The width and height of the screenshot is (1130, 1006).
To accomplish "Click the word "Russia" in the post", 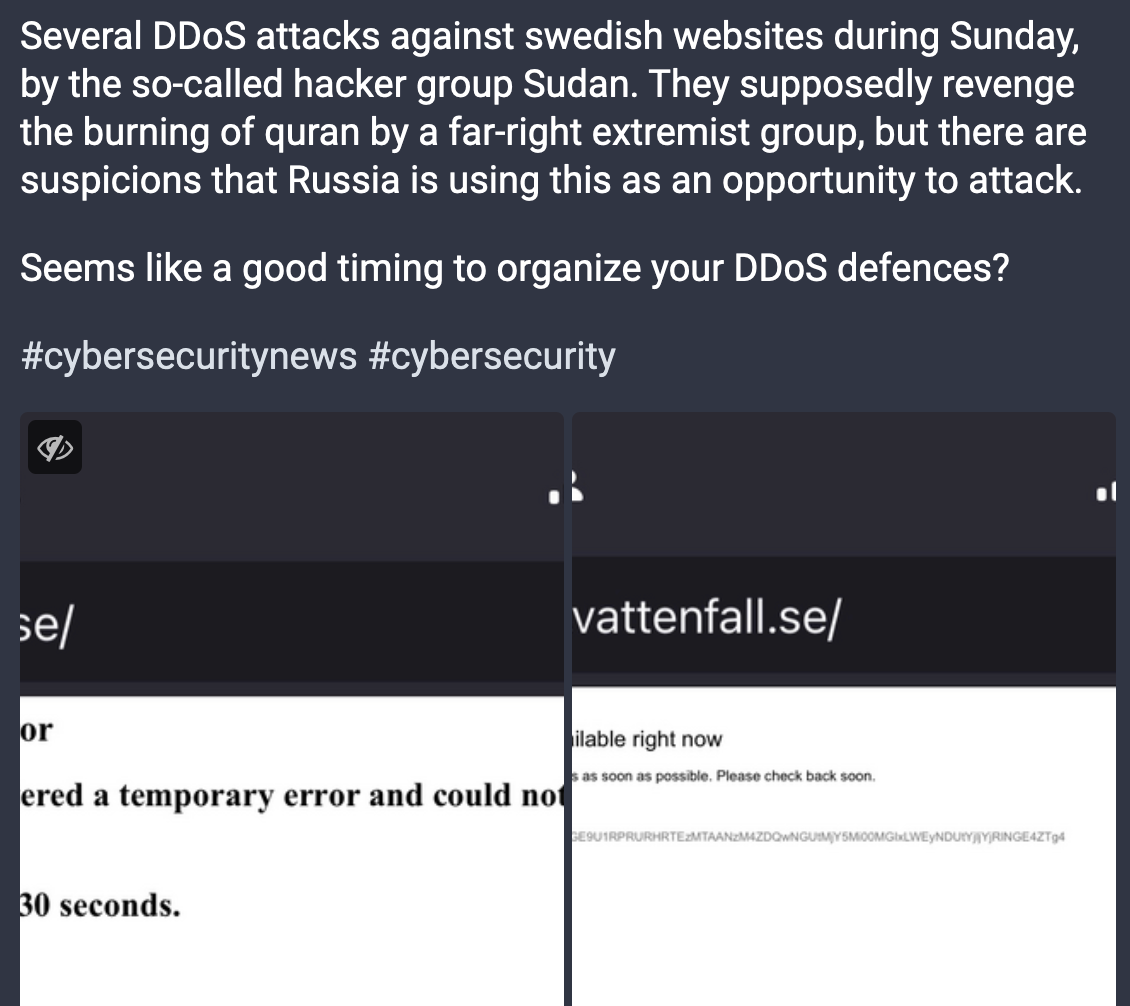I will [x=344, y=180].
